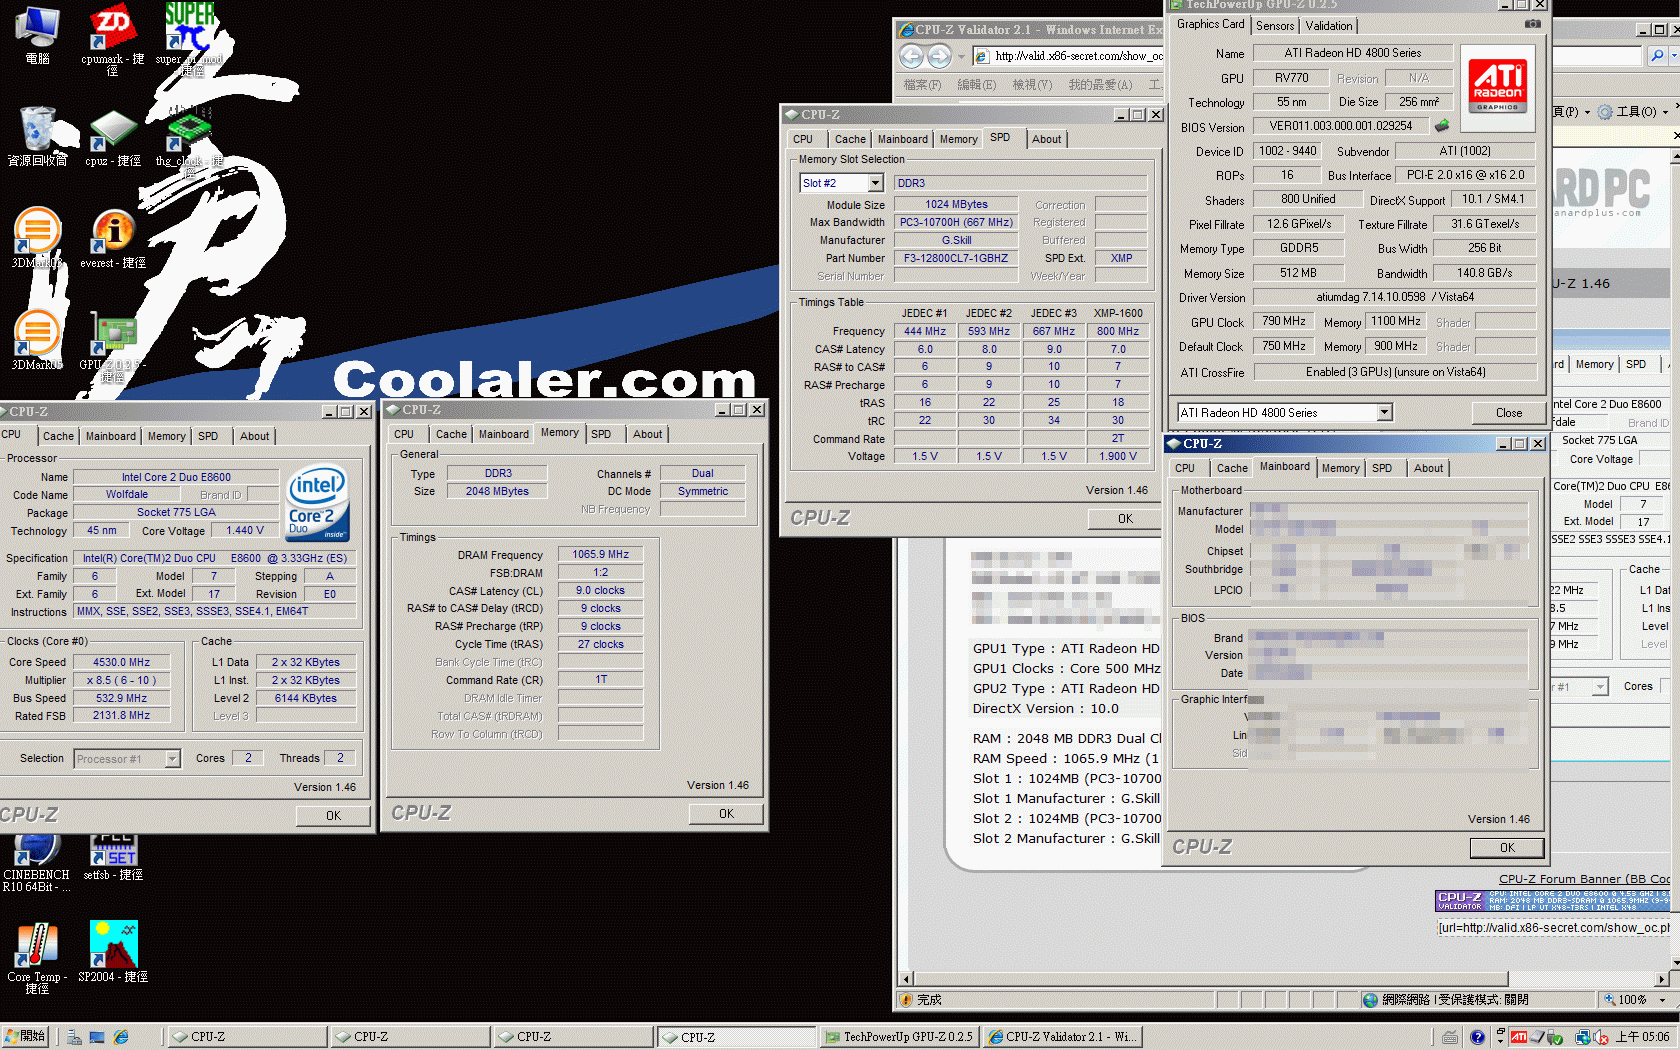1680x1050 pixels.
Task: Click OK in CPU-Z memory timings window
Action: pyautogui.click(x=726, y=814)
